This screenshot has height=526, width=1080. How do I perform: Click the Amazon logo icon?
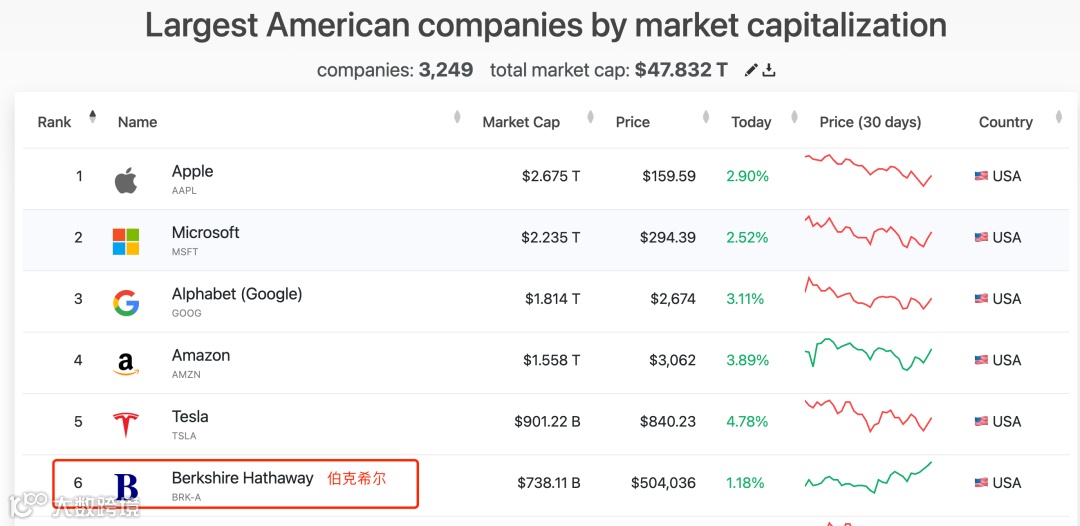[126, 364]
